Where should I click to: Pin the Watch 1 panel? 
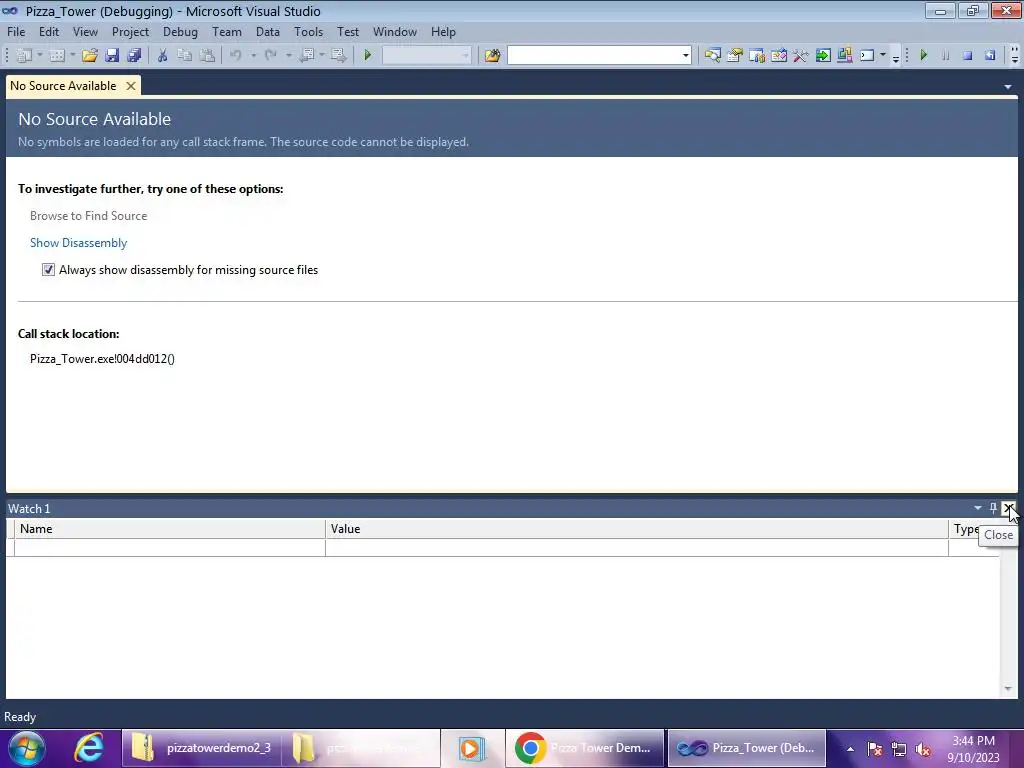(993, 508)
